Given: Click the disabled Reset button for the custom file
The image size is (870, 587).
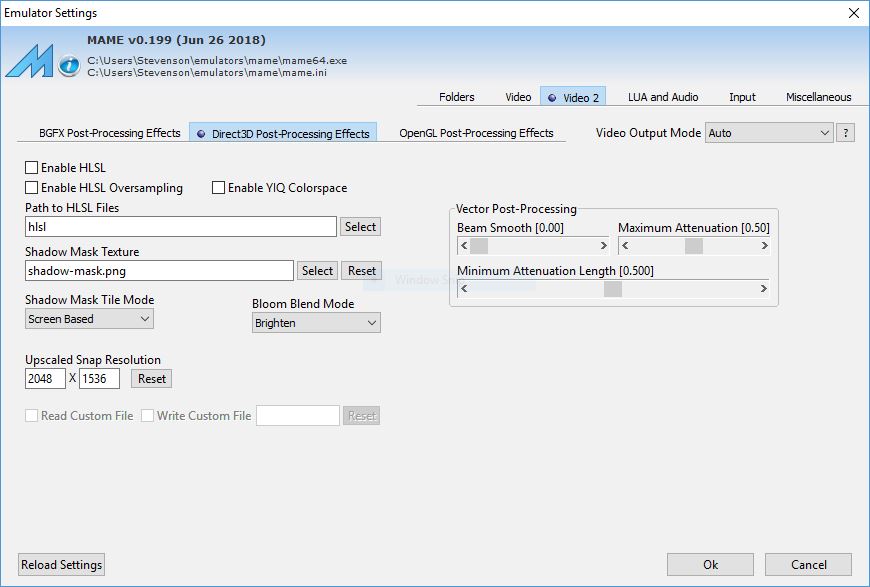Looking at the screenshot, I should 362,416.
